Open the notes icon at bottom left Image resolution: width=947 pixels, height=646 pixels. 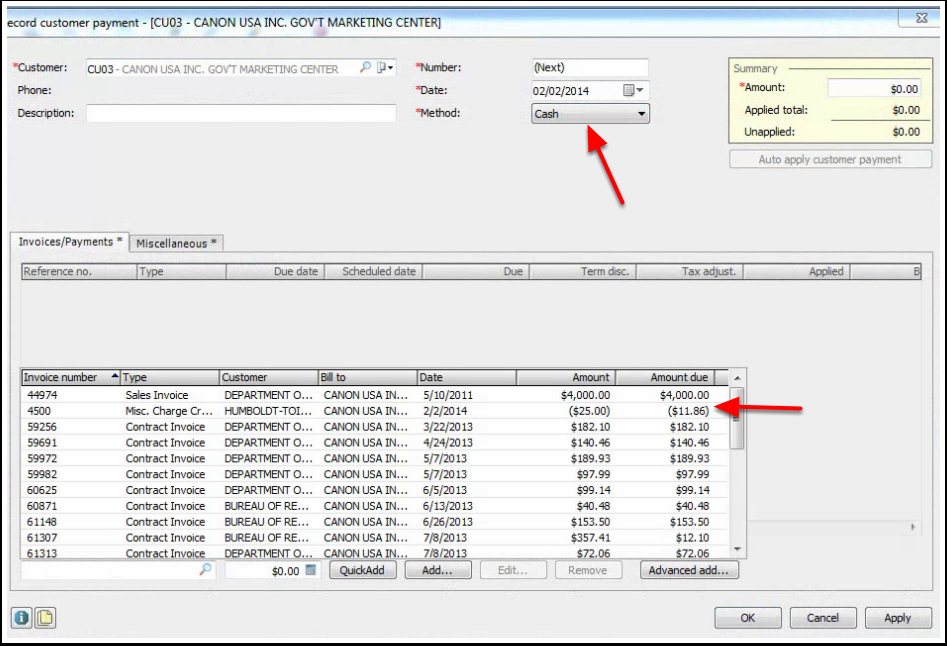point(45,618)
